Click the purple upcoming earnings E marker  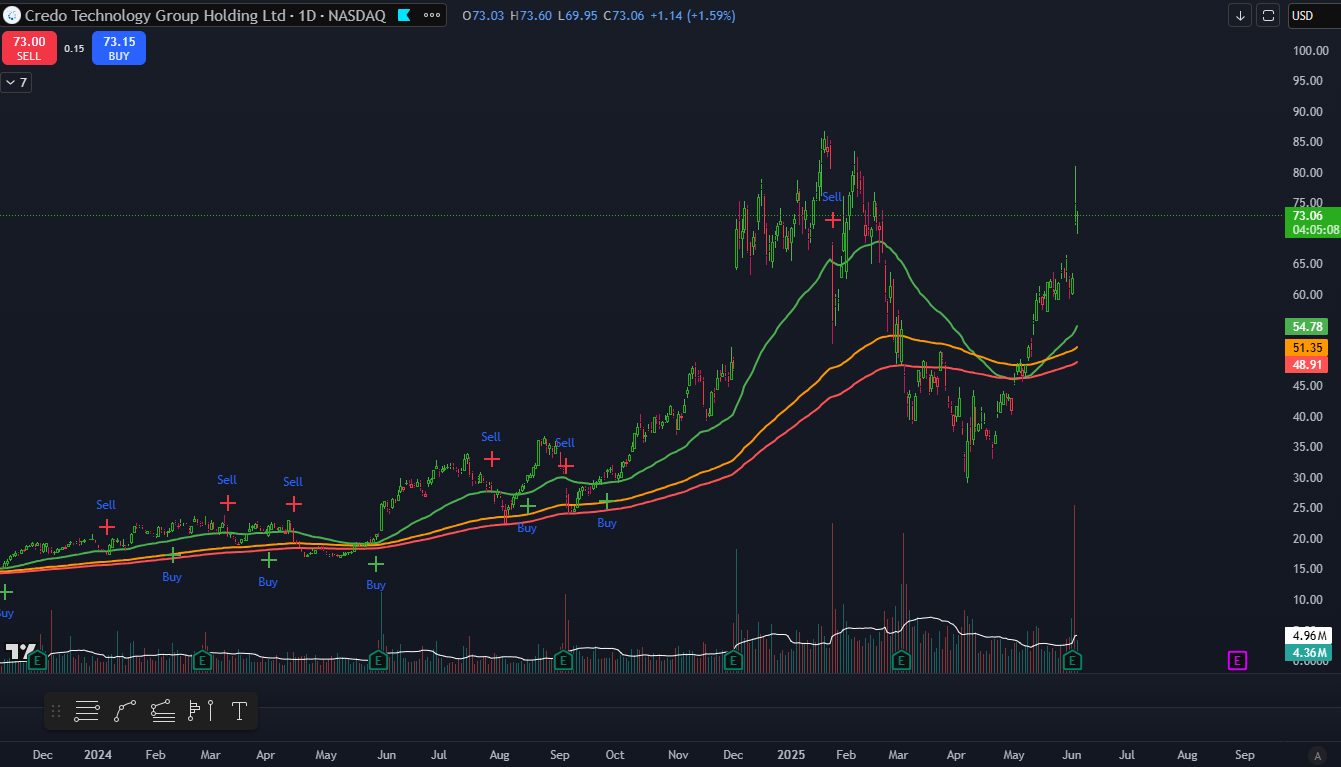[1237, 660]
